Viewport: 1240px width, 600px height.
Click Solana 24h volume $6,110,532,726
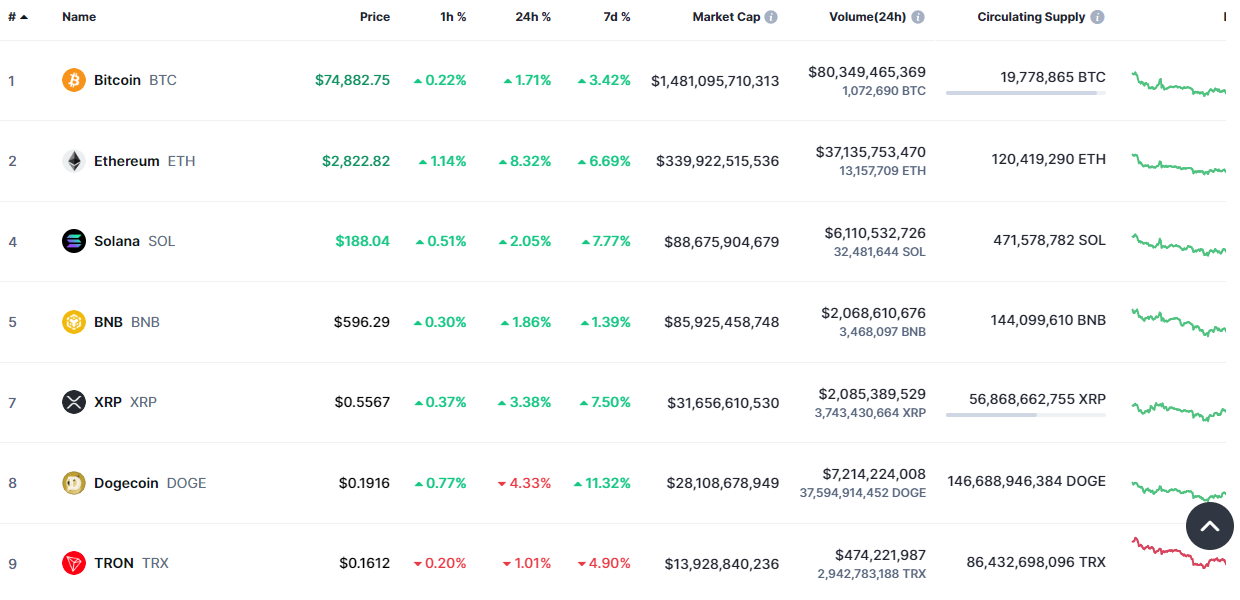pos(875,233)
